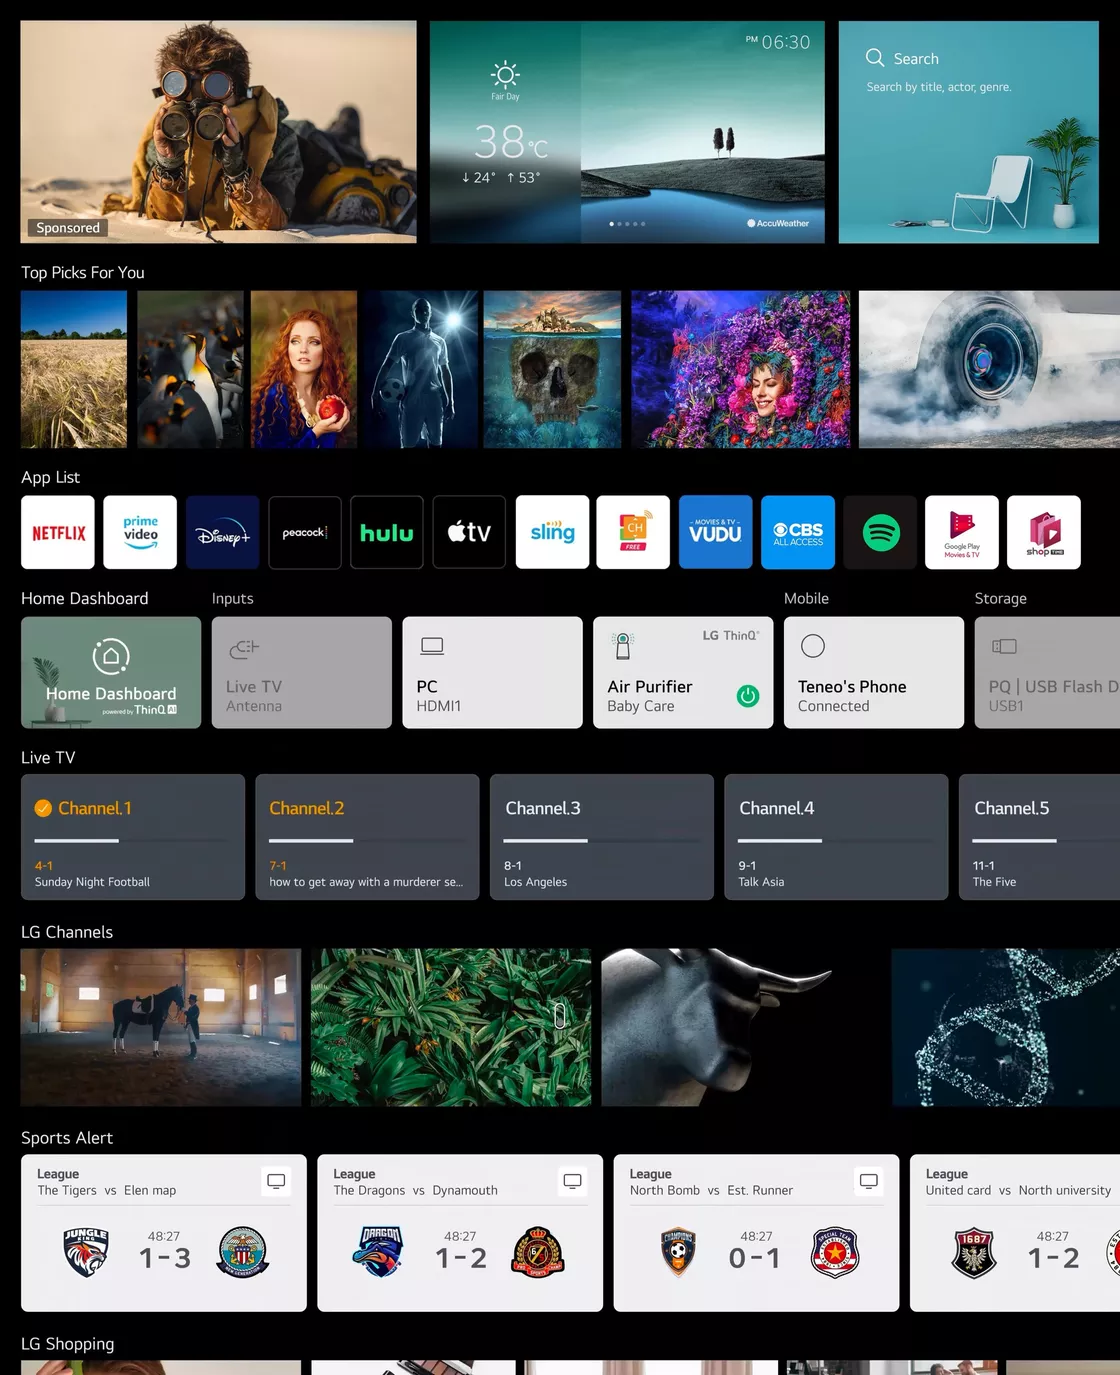Open the AccuWeather weather card
The height and width of the screenshot is (1375, 1120).
click(x=627, y=132)
